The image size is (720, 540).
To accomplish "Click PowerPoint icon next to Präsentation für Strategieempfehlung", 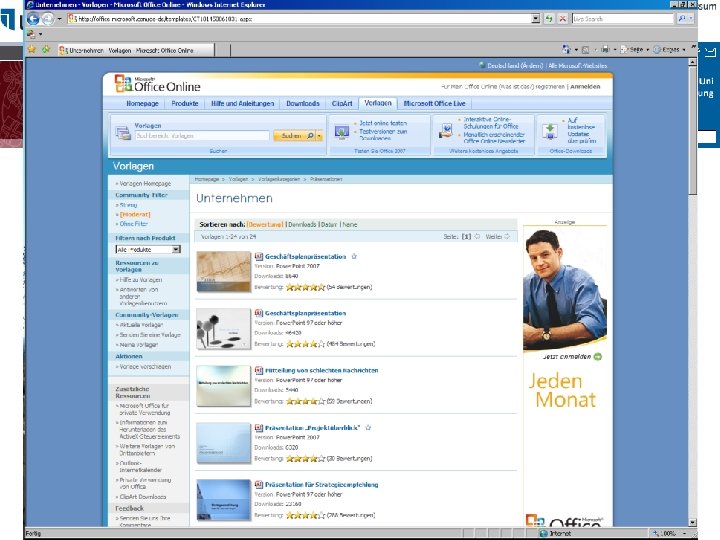I will (259, 484).
